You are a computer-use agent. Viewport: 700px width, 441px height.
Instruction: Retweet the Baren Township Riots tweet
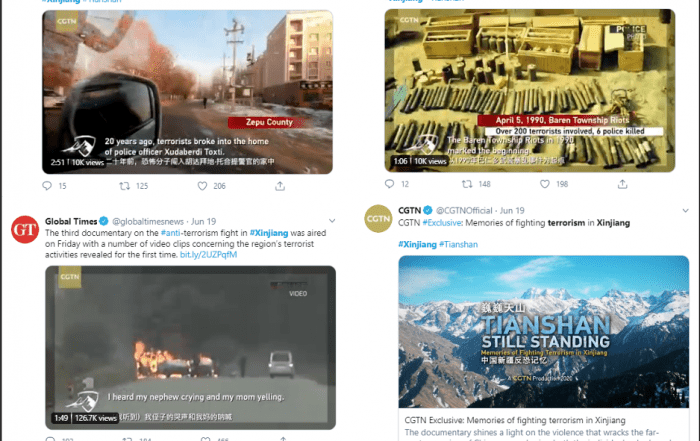point(467,183)
